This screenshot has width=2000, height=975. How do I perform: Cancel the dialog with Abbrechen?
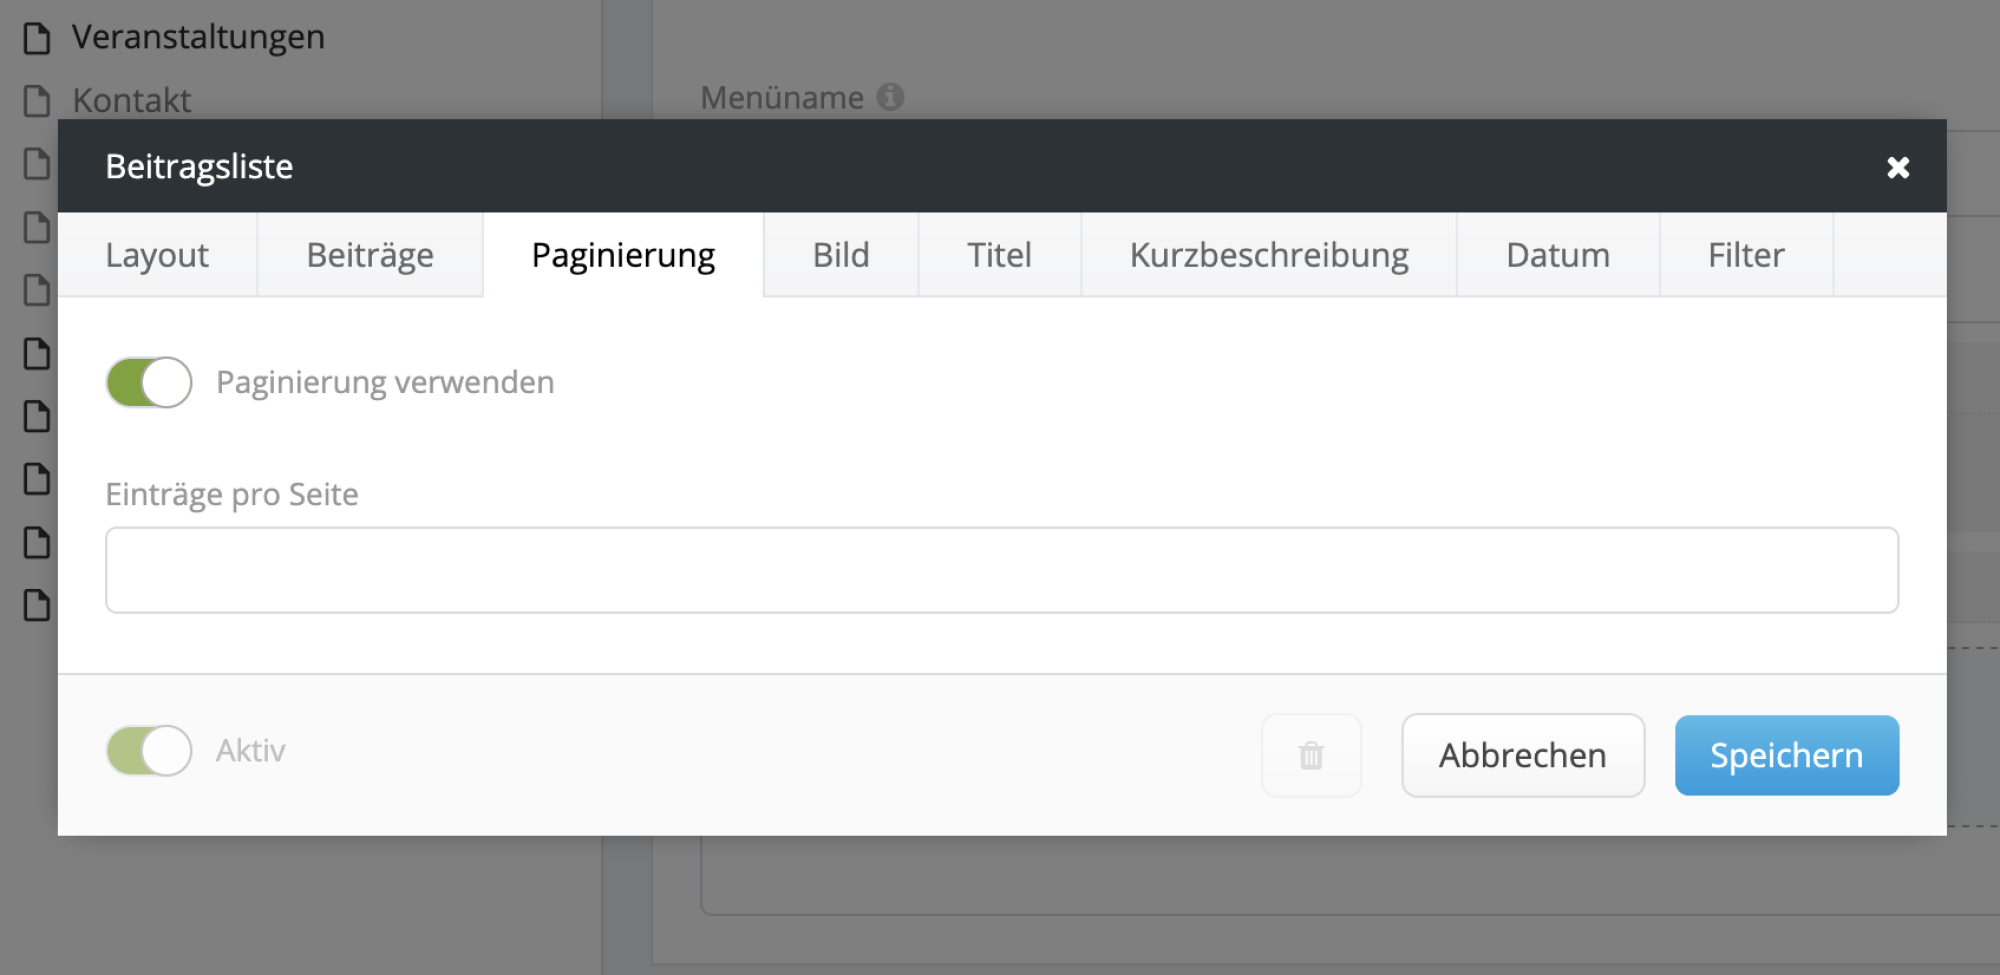[x=1522, y=756]
